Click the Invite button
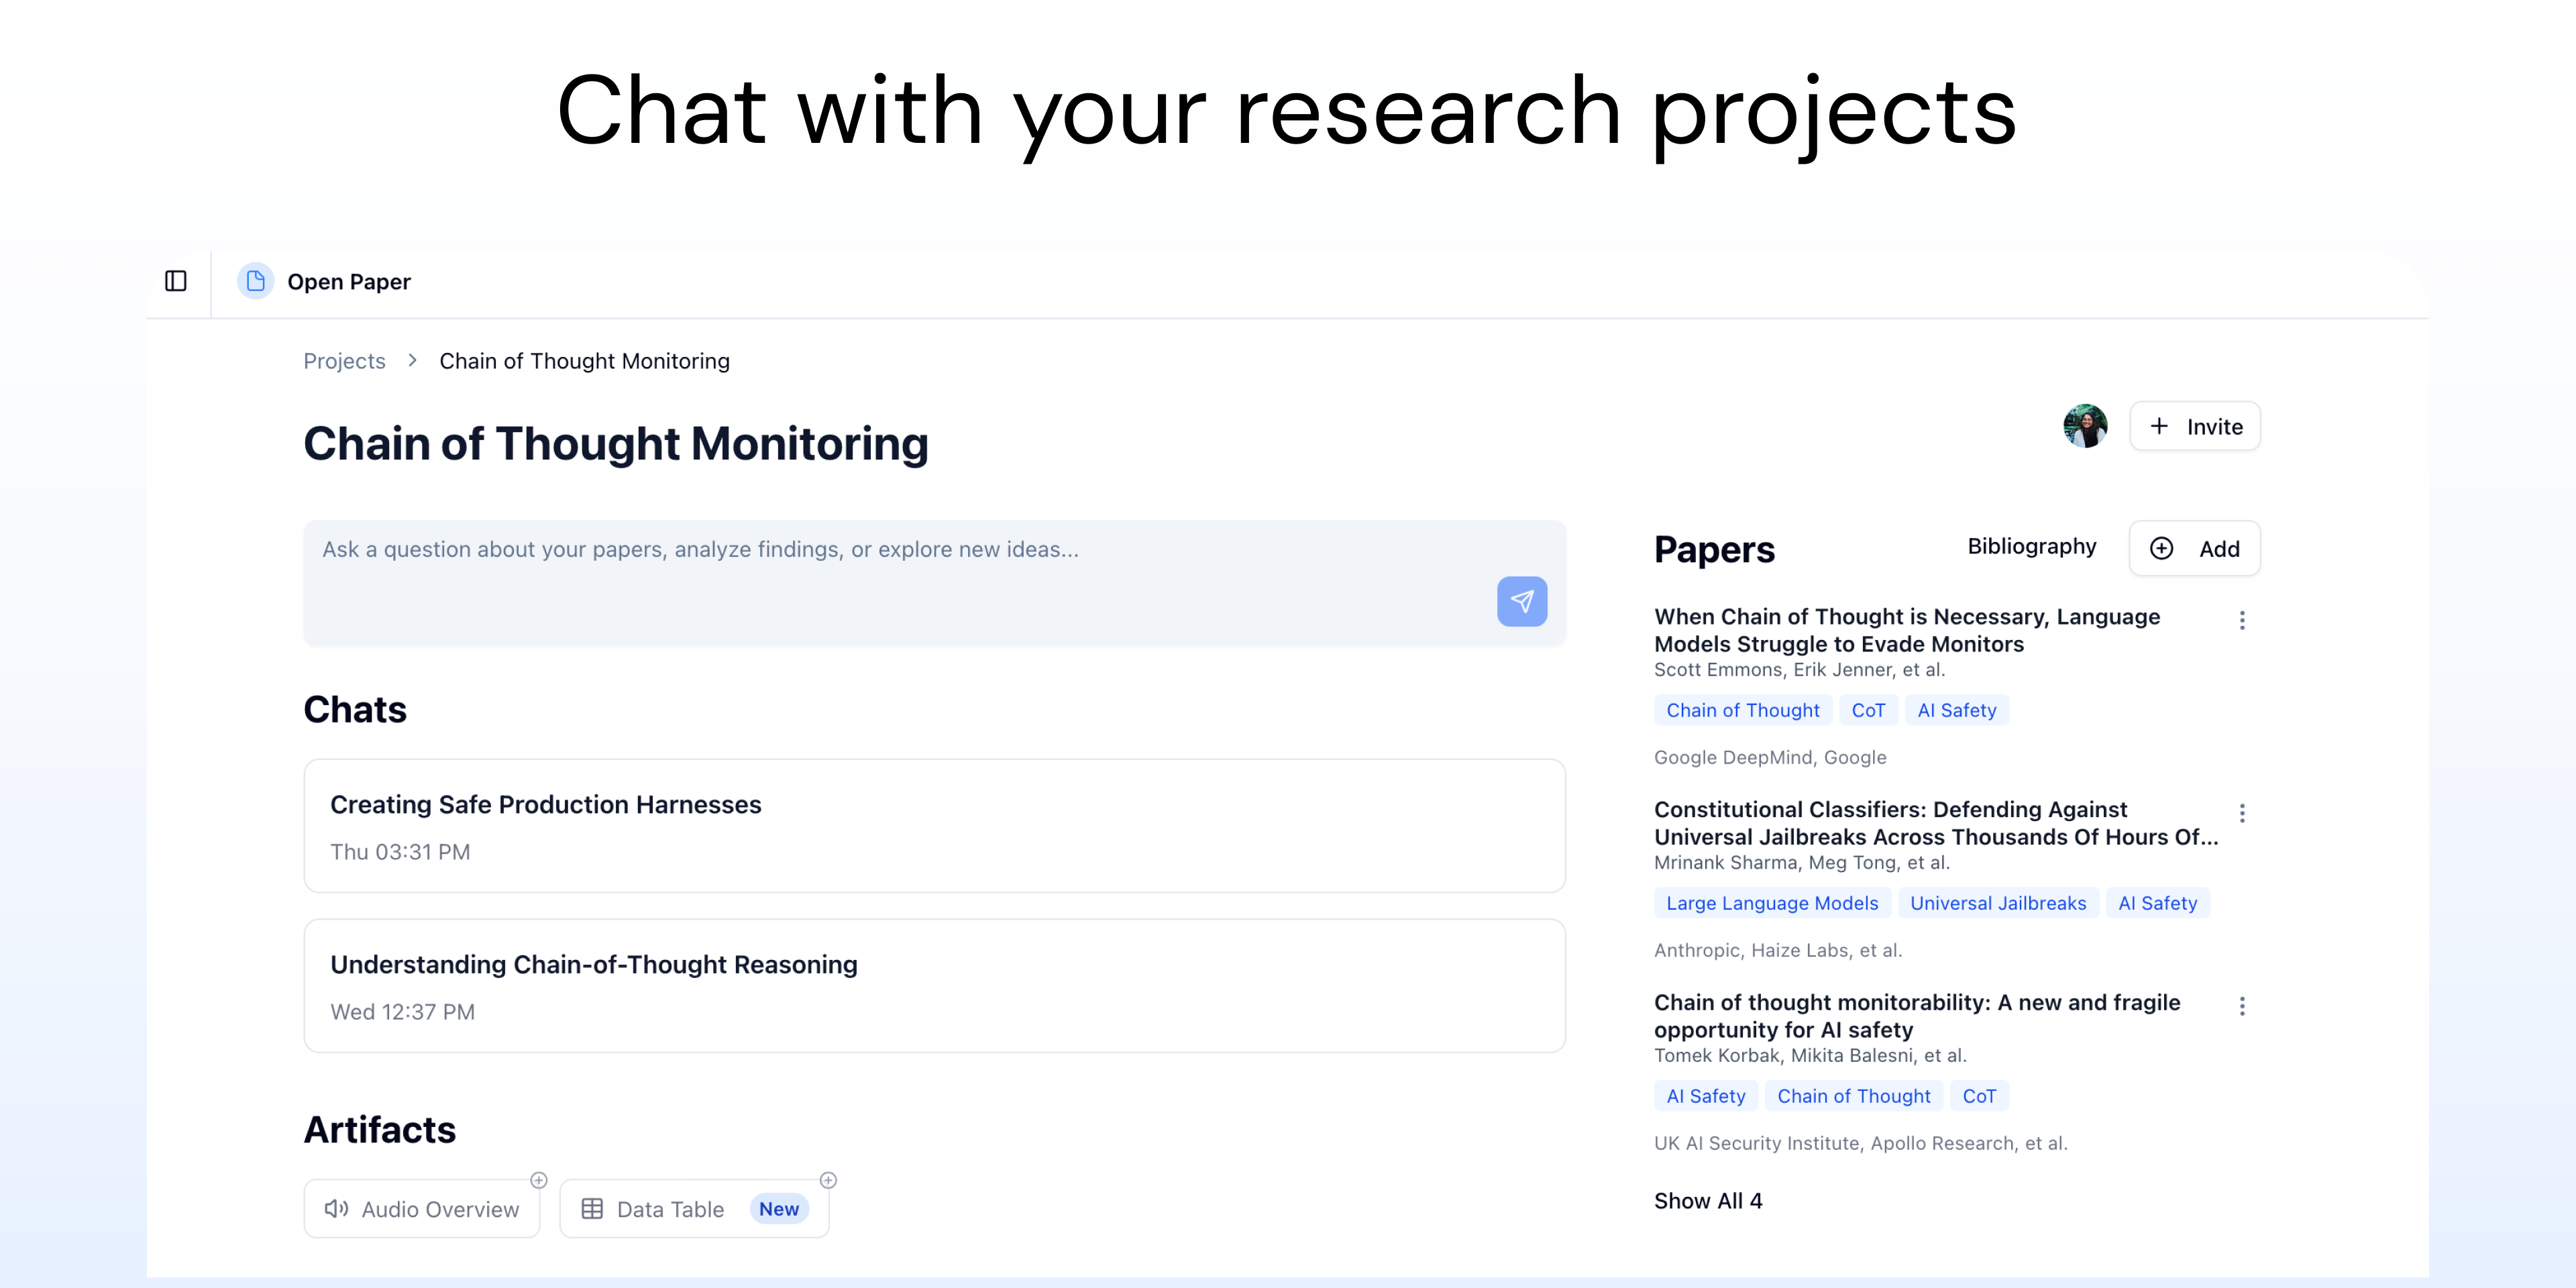 pyautogui.click(x=2194, y=426)
